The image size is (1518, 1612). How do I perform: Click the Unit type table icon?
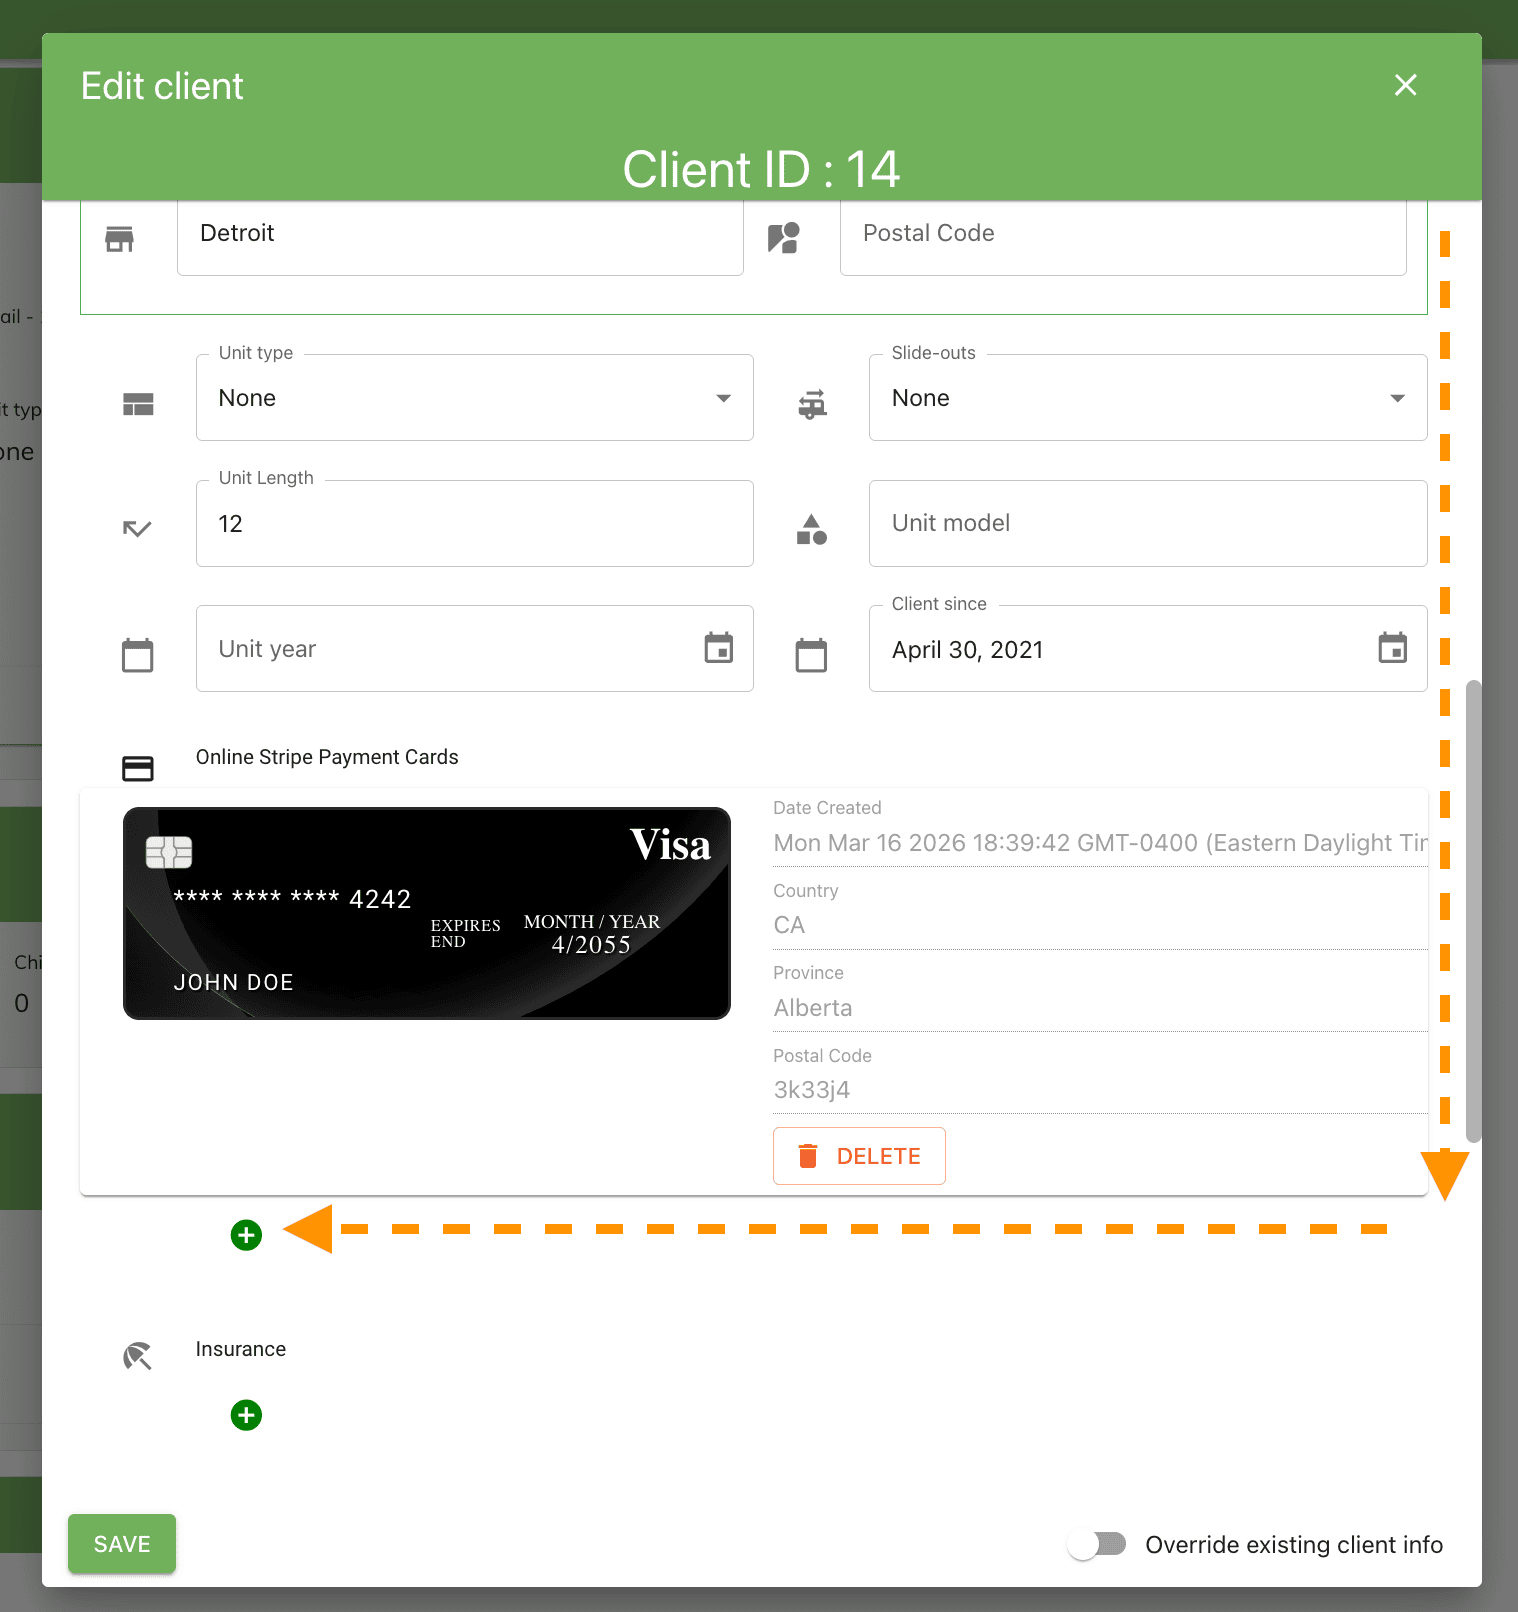pyautogui.click(x=138, y=404)
